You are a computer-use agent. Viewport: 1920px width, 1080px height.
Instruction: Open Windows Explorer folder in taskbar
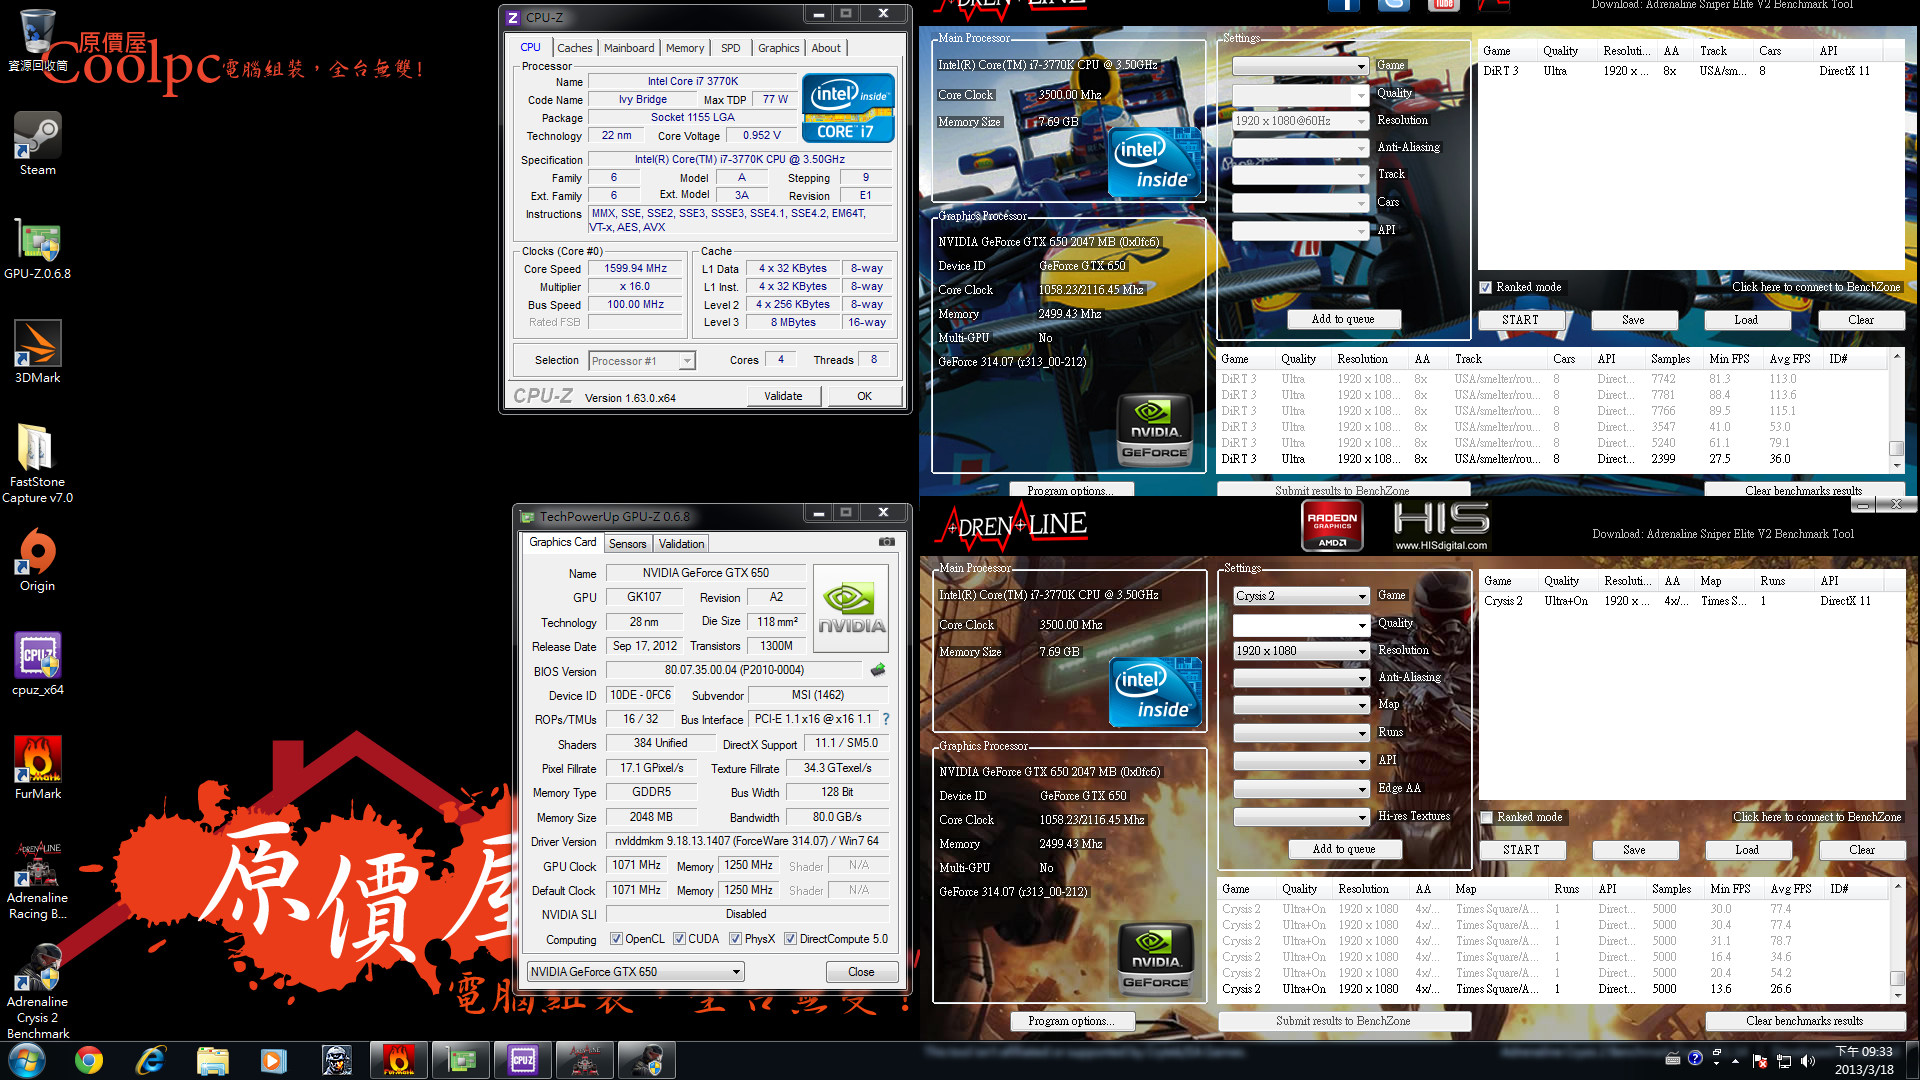click(x=213, y=1060)
